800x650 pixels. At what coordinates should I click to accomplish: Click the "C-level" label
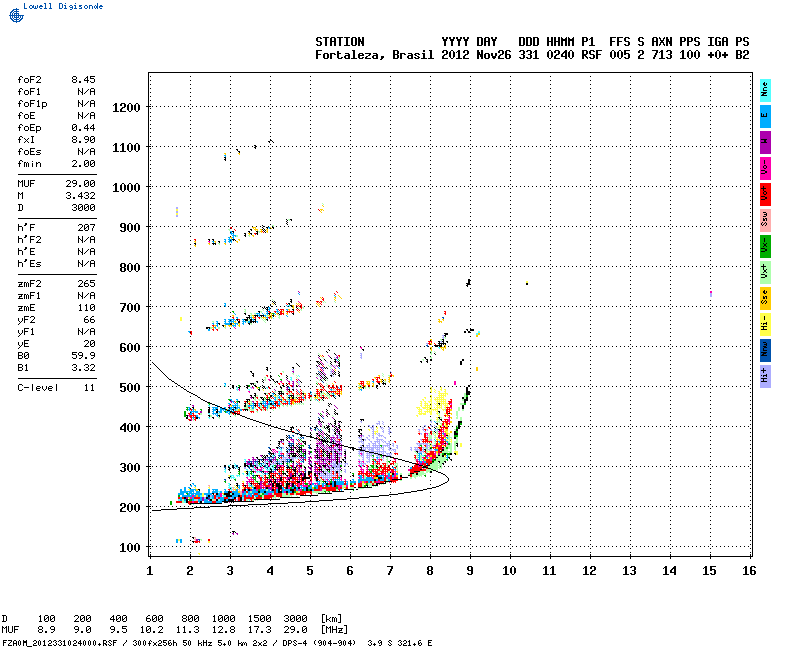click(x=38, y=388)
